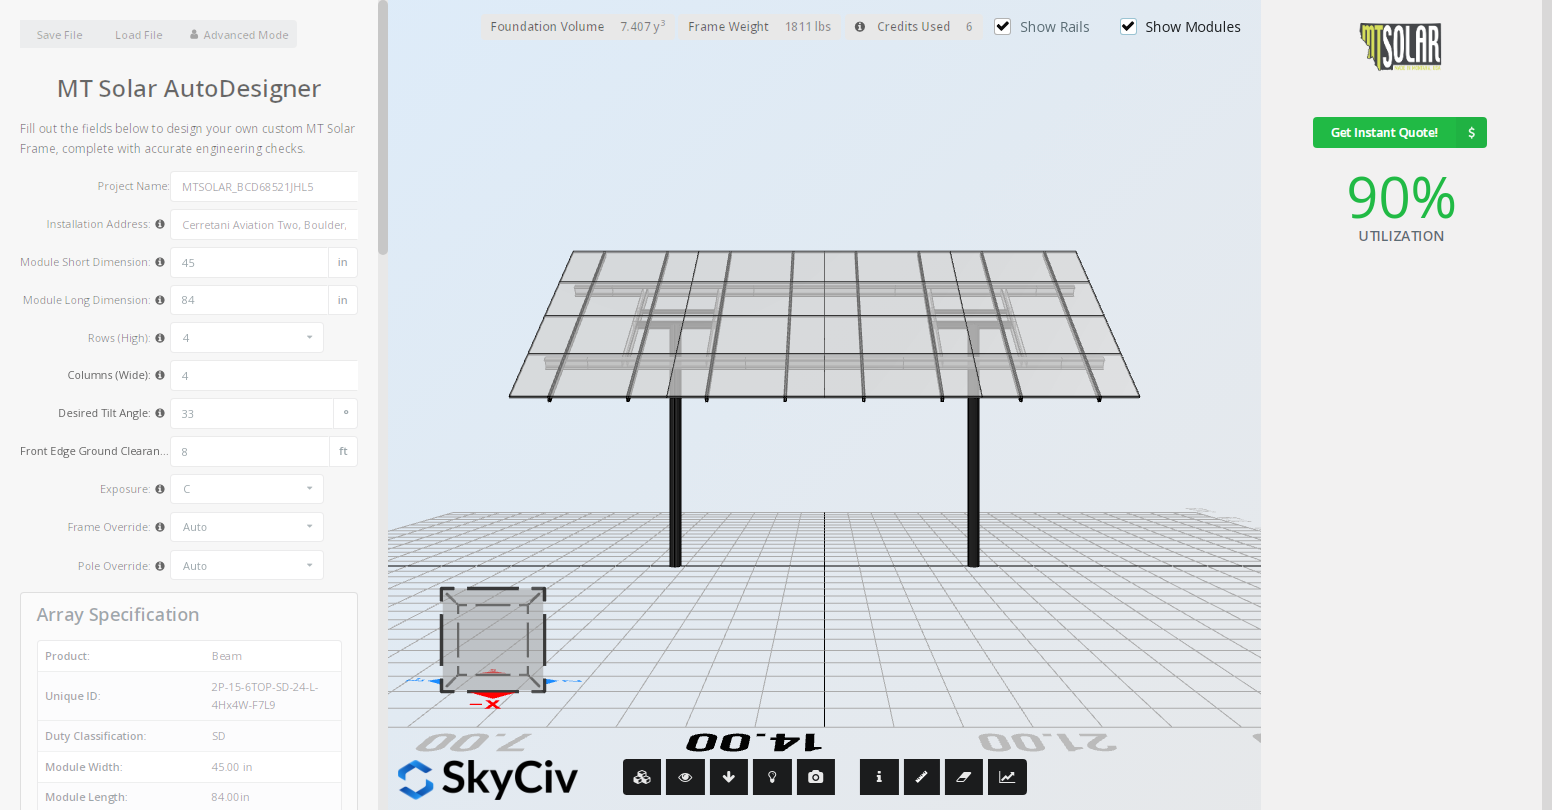Click the cubes icon in bottom toolbar
The height and width of the screenshot is (810, 1552).
642,777
